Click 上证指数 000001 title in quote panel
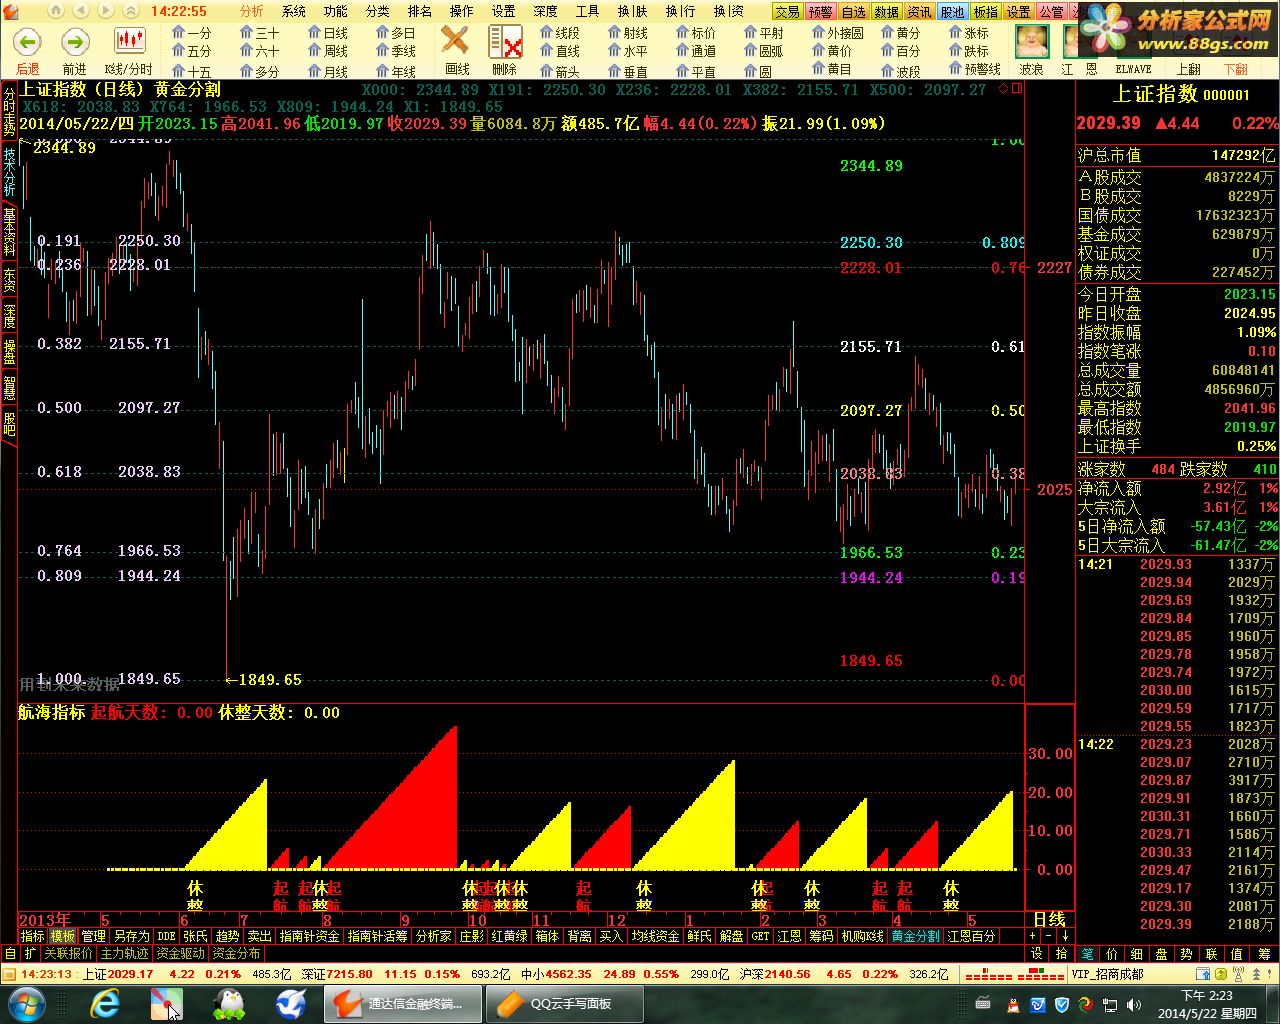The width and height of the screenshot is (1280, 1024). tap(1180, 94)
